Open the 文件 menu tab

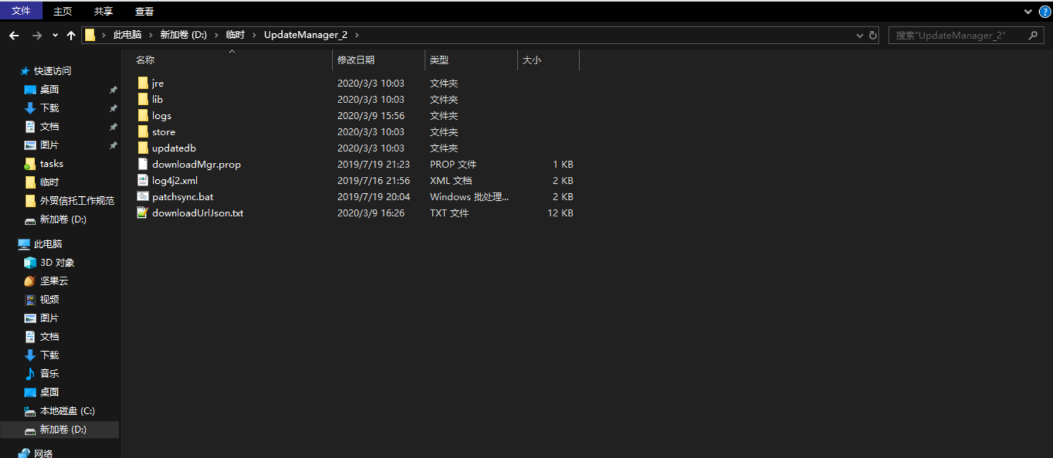21,11
